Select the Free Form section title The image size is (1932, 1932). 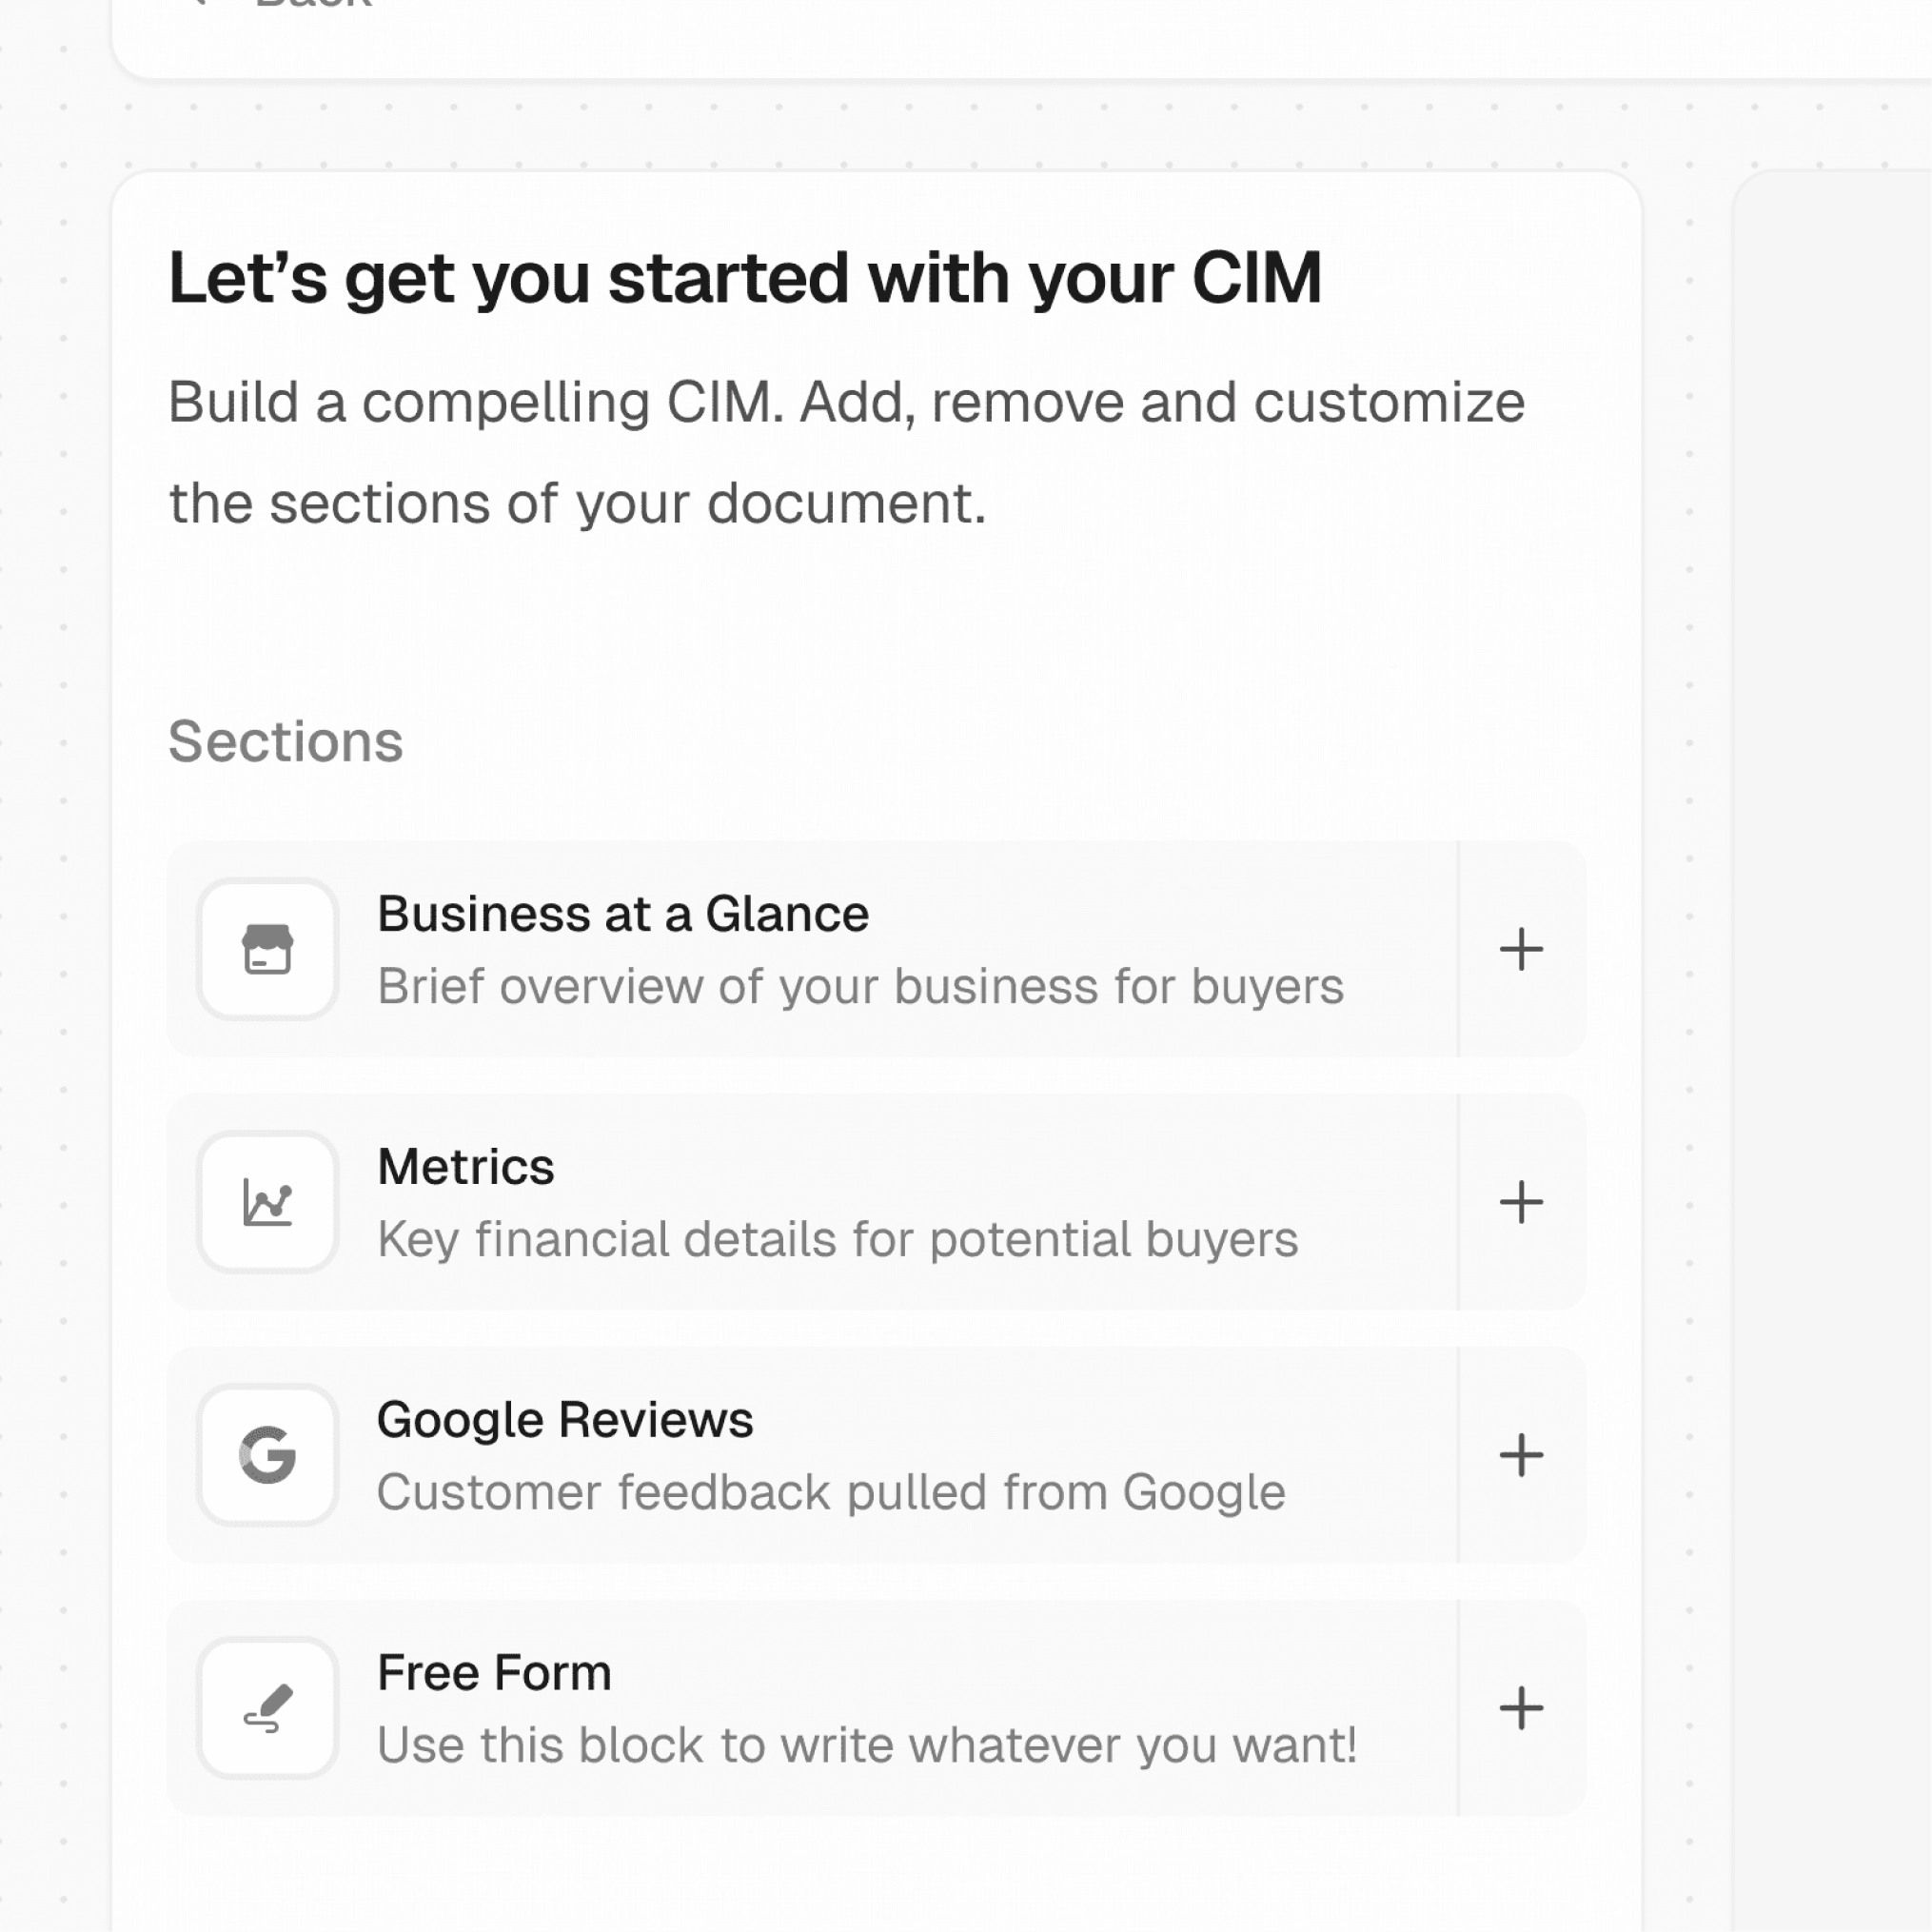point(494,1673)
